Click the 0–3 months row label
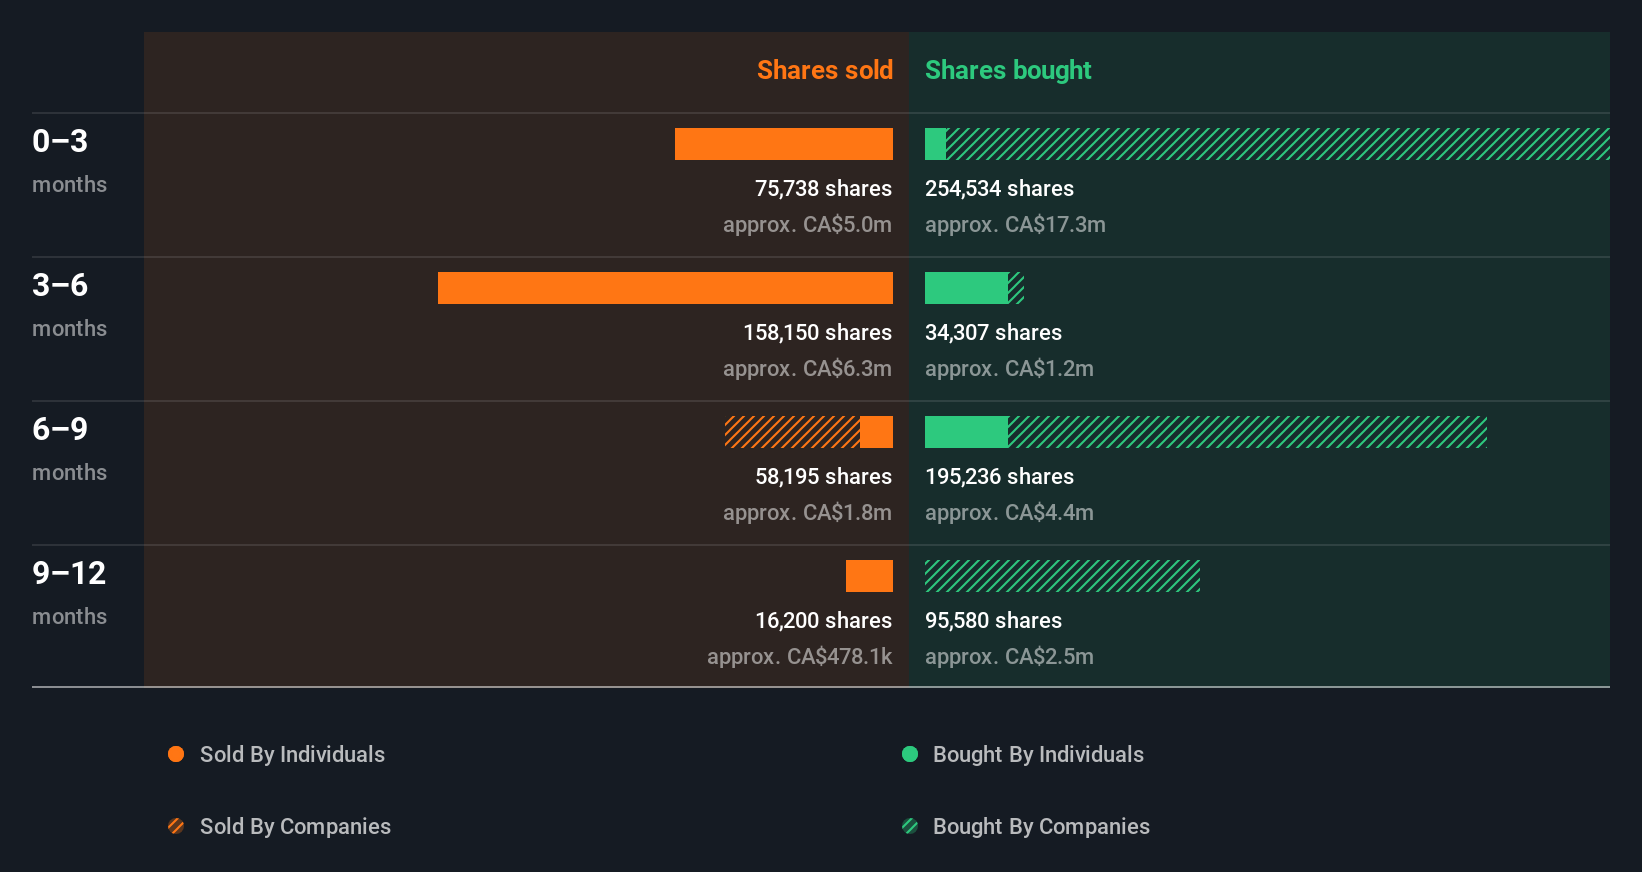Viewport: 1642px width, 872px height. click(69, 162)
